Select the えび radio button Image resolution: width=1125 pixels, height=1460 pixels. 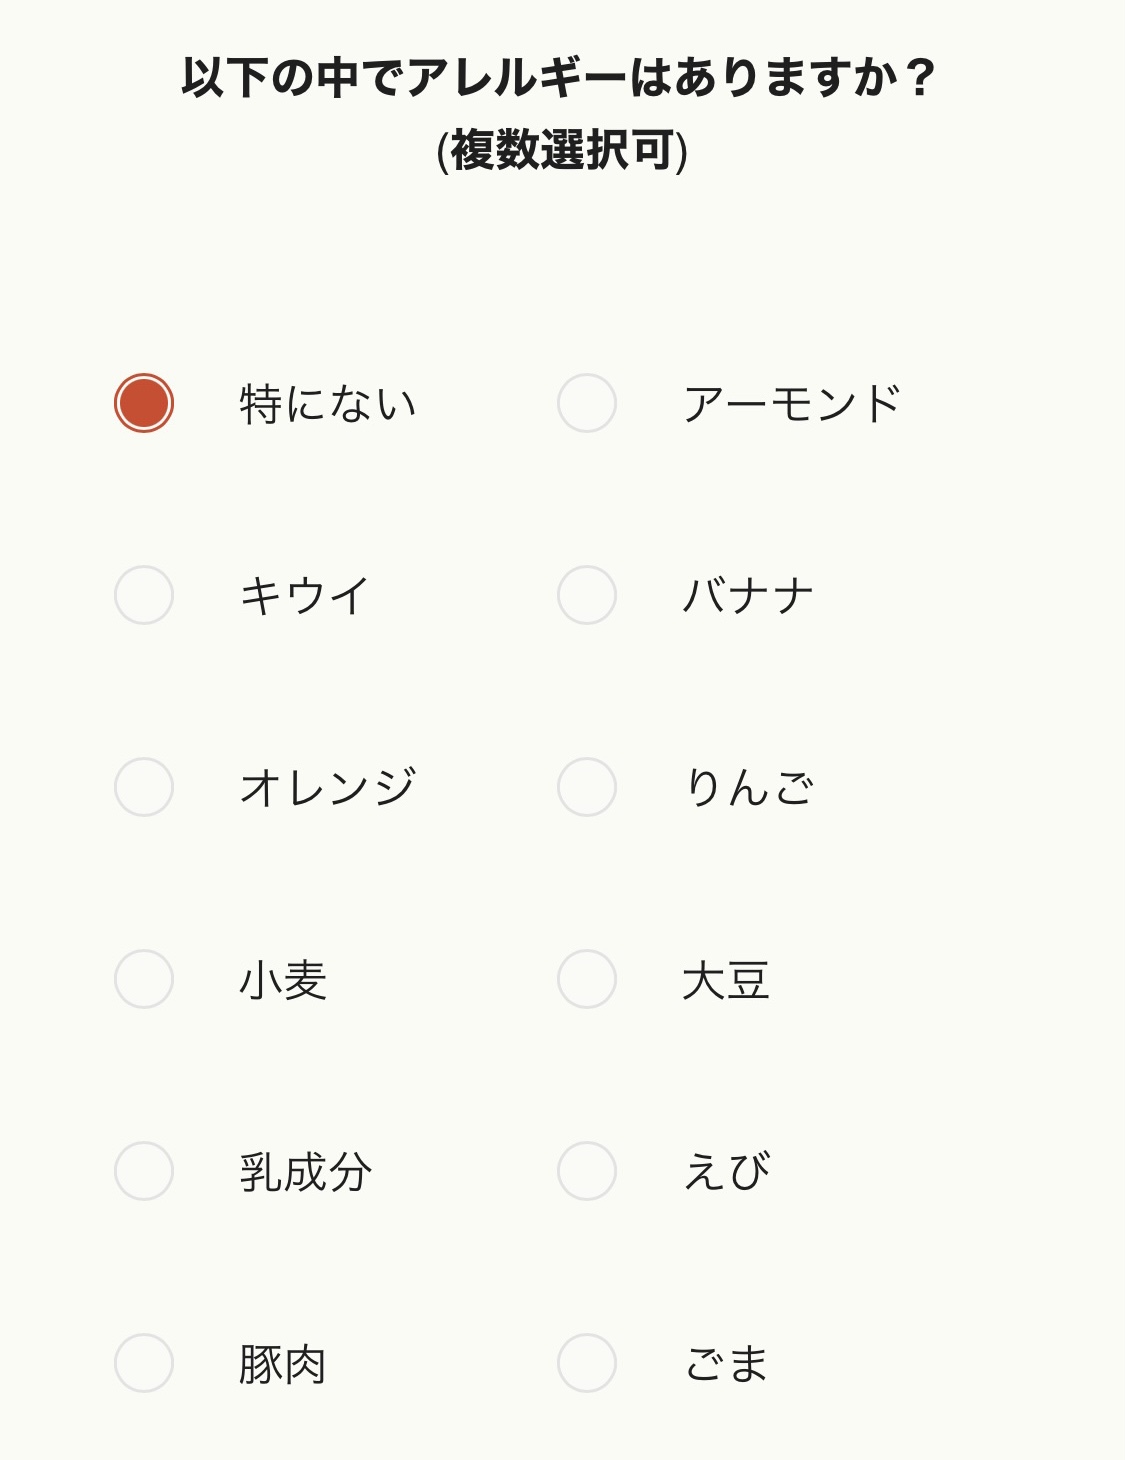click(587, 1171)
